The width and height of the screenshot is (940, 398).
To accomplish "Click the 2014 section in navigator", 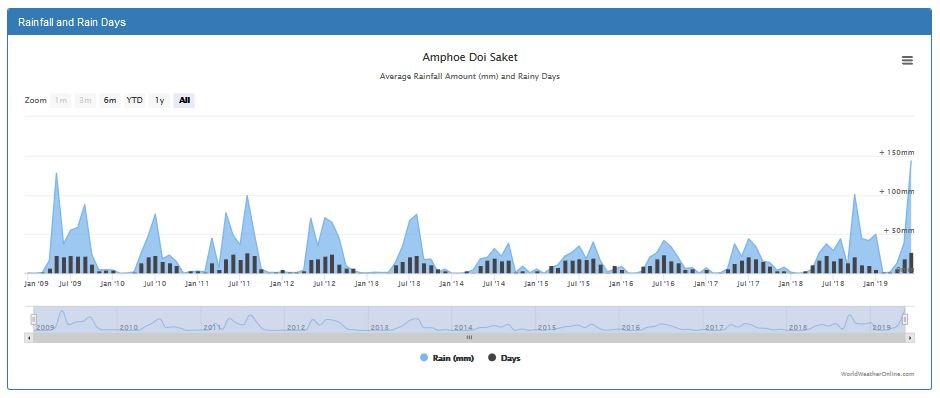I will 493,319.
